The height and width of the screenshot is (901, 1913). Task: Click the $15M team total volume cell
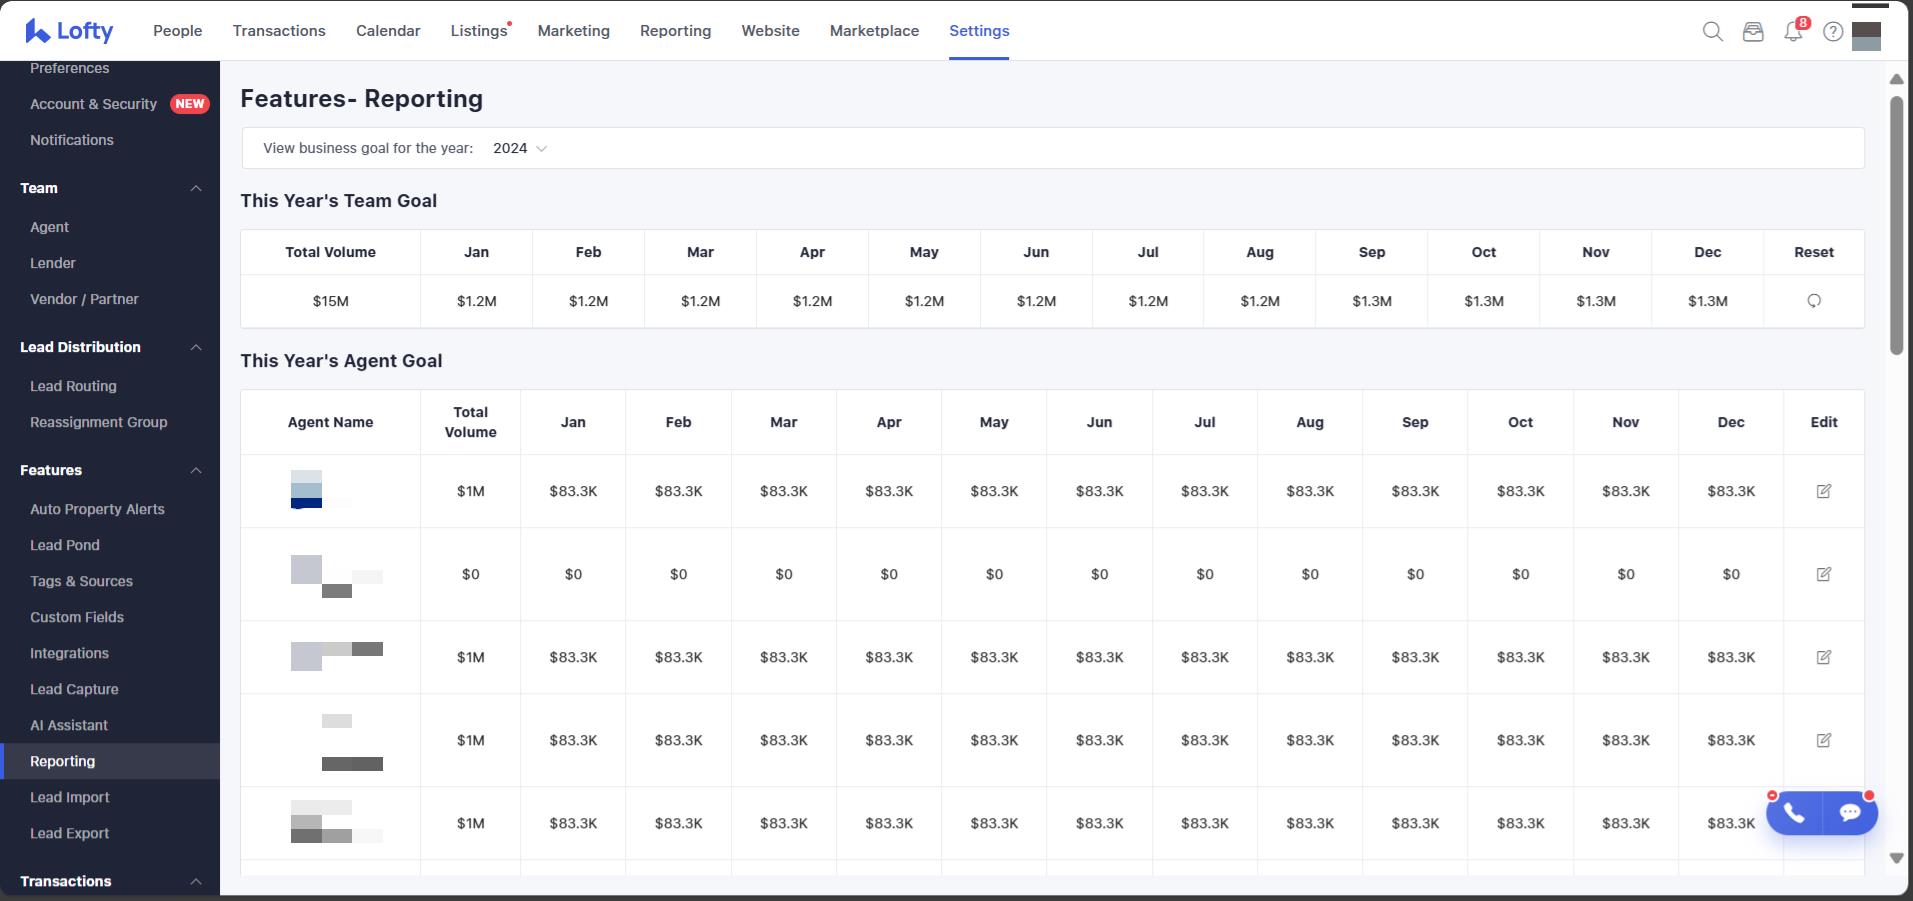[x=331, y=301]
